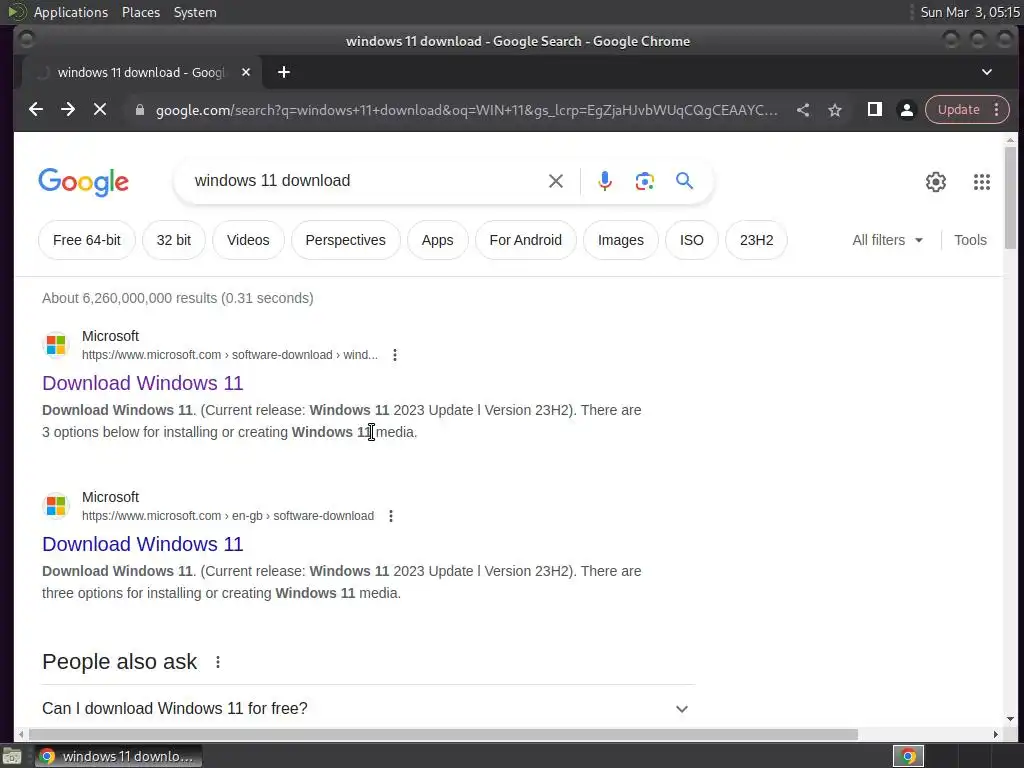Viewport: 1024px width, 768px height.
Task: Open the Chrome profile avatar icon
Action: tap(906, 110)
